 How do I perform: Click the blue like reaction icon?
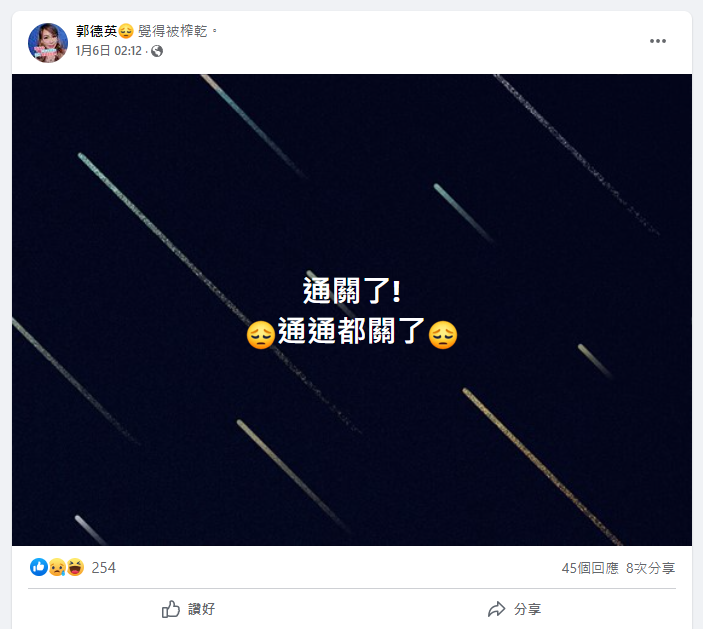point(39,567)
